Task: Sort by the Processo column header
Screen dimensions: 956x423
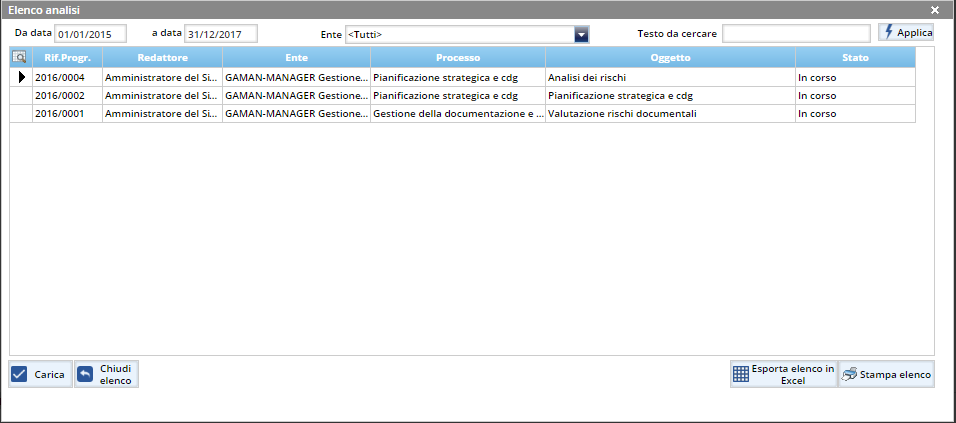Action: pyautogui.click(x=457, y=58)
